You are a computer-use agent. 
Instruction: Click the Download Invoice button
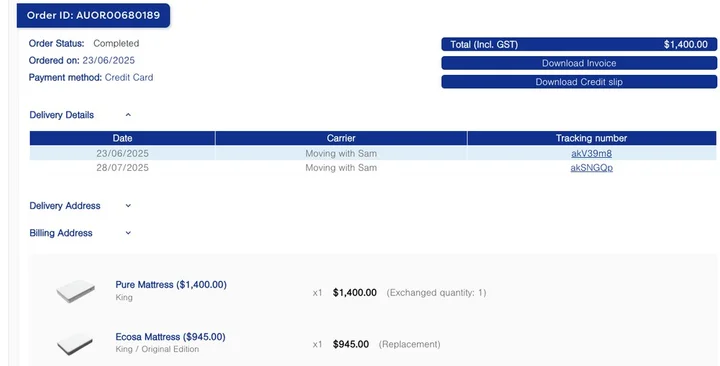(579, 63)
